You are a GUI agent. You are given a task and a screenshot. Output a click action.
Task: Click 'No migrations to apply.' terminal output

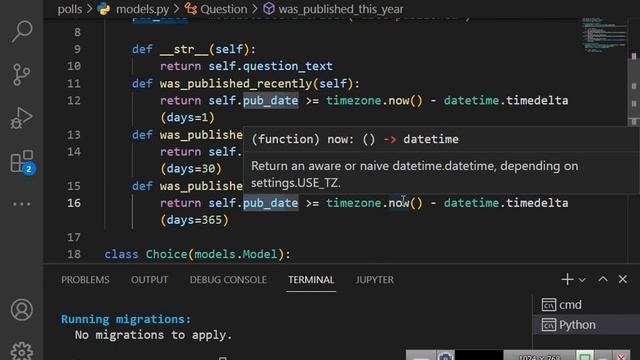153,335
